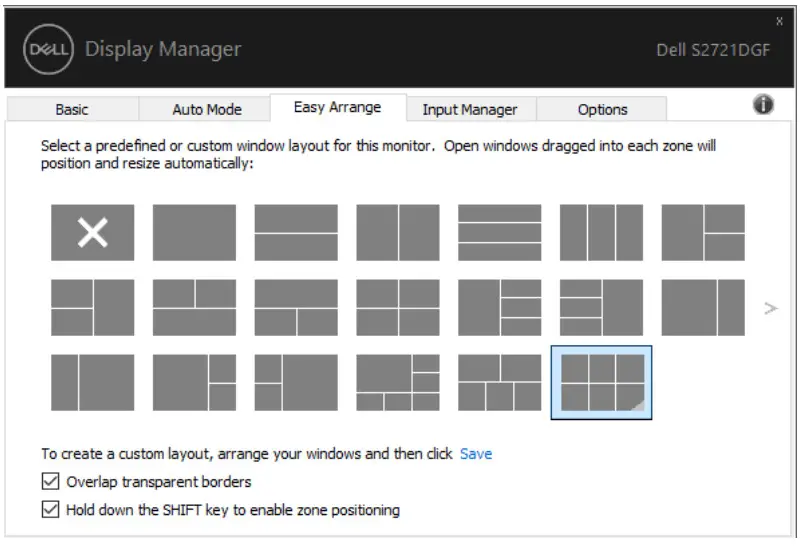Open the Auto Mode tab
803x548 pixels.
(207, 109)
